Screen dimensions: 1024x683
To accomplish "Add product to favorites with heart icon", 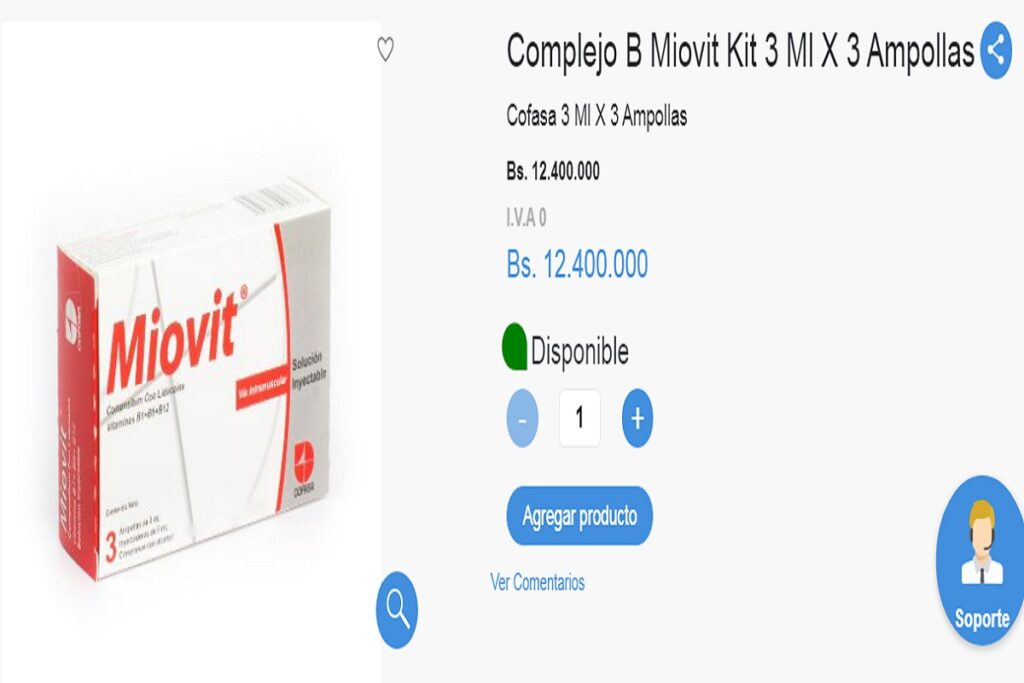I will point(385,50).
